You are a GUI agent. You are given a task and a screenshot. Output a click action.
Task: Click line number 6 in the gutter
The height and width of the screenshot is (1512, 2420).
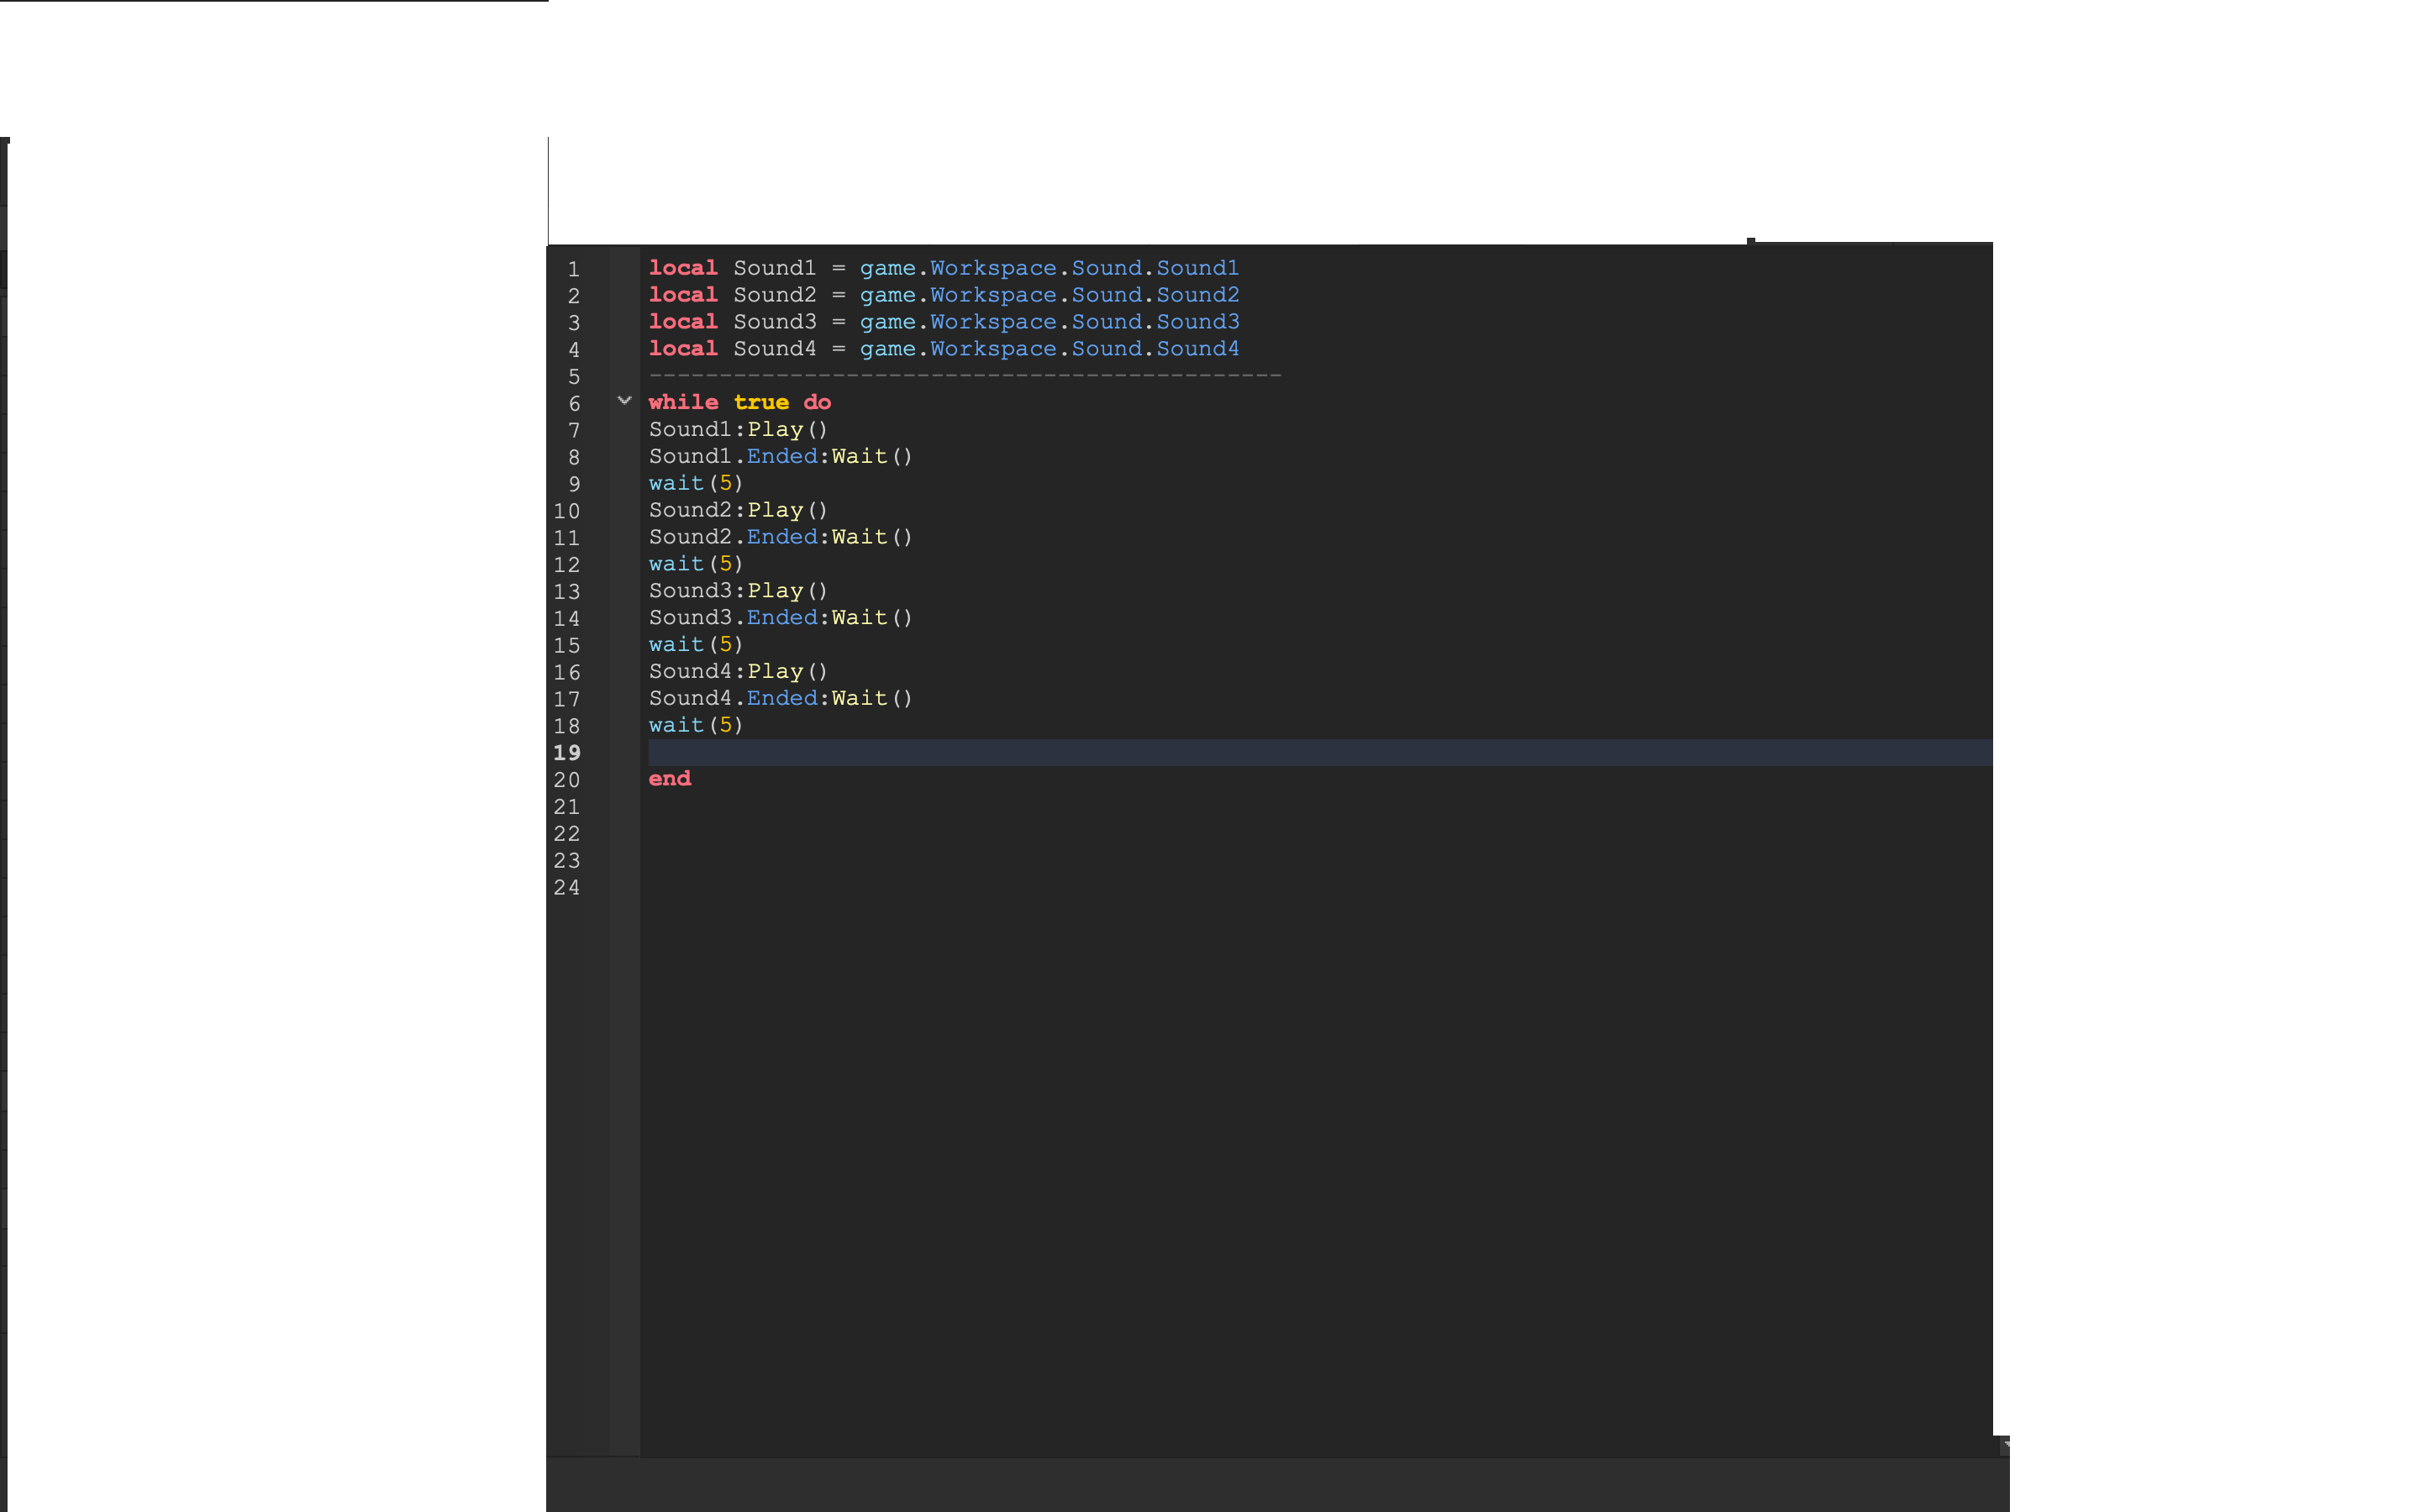(x=573, y=403)
